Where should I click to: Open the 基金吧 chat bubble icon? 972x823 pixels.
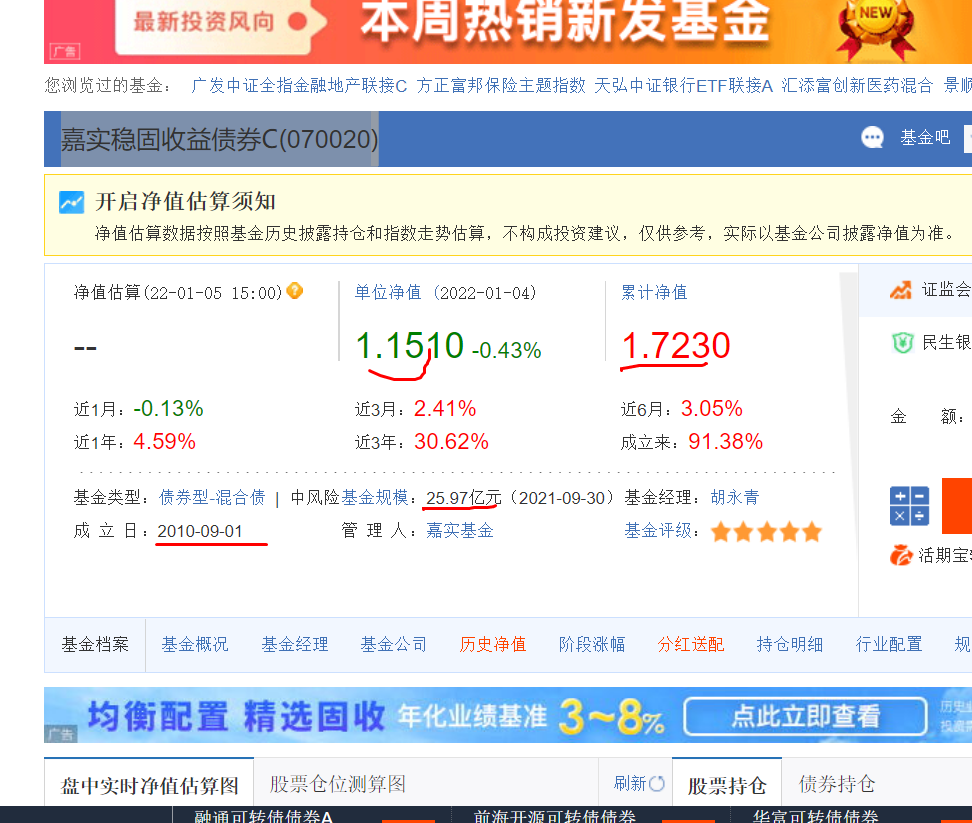tap(872, 137)
